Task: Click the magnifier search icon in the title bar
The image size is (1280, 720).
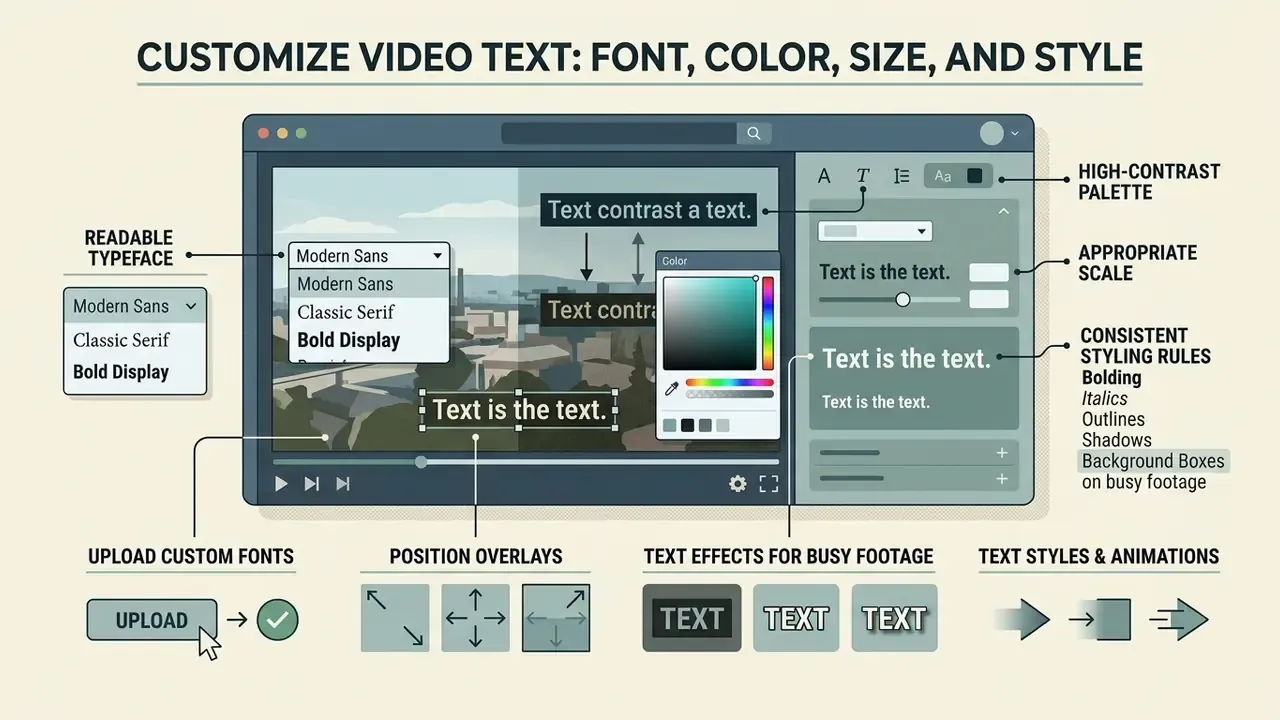Action: (x=754, y=133)
